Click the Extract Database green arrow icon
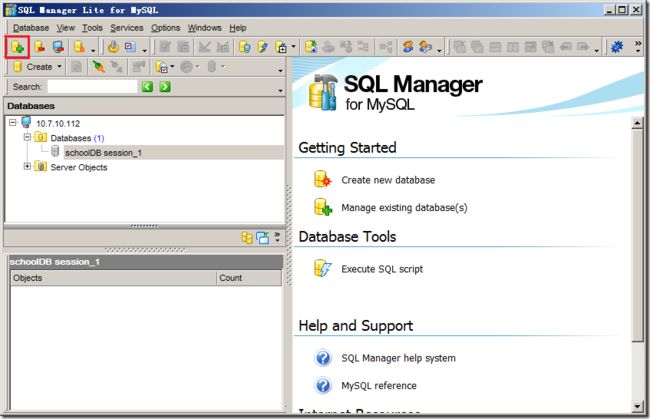This screenshot has height=419, width=650. click(311, 47)
